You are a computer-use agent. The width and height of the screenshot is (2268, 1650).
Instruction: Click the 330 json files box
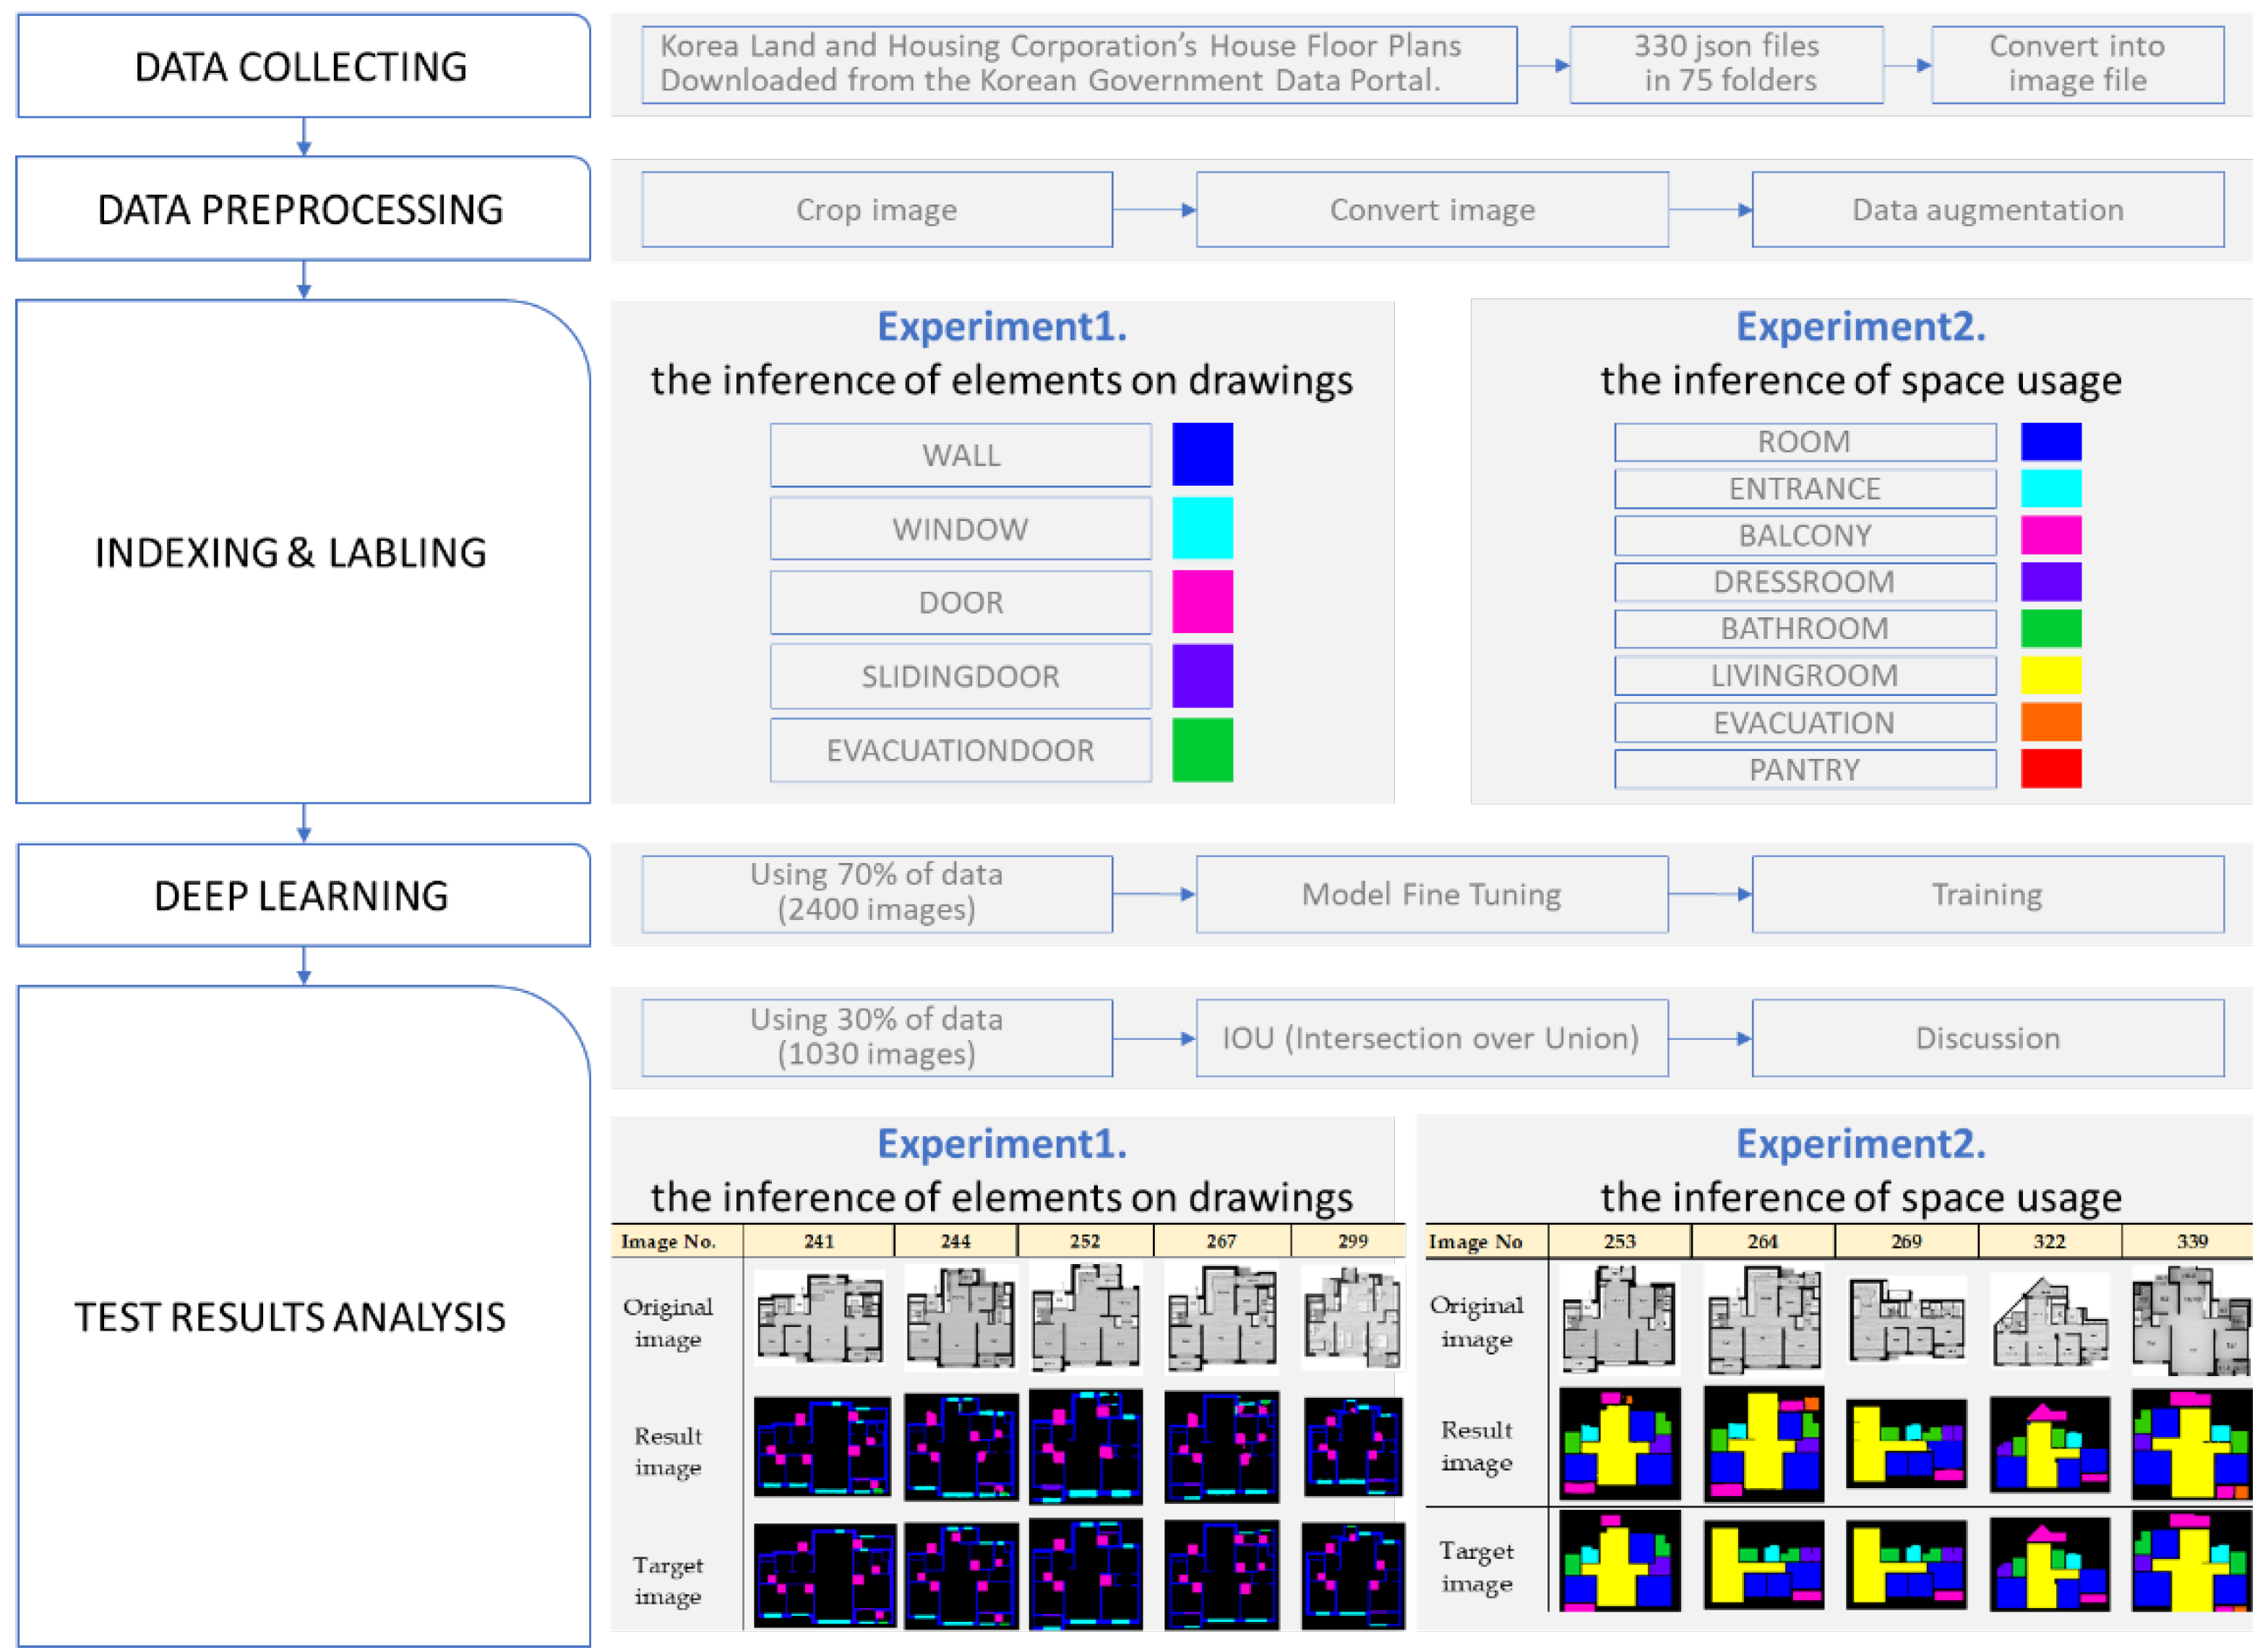1726,63
